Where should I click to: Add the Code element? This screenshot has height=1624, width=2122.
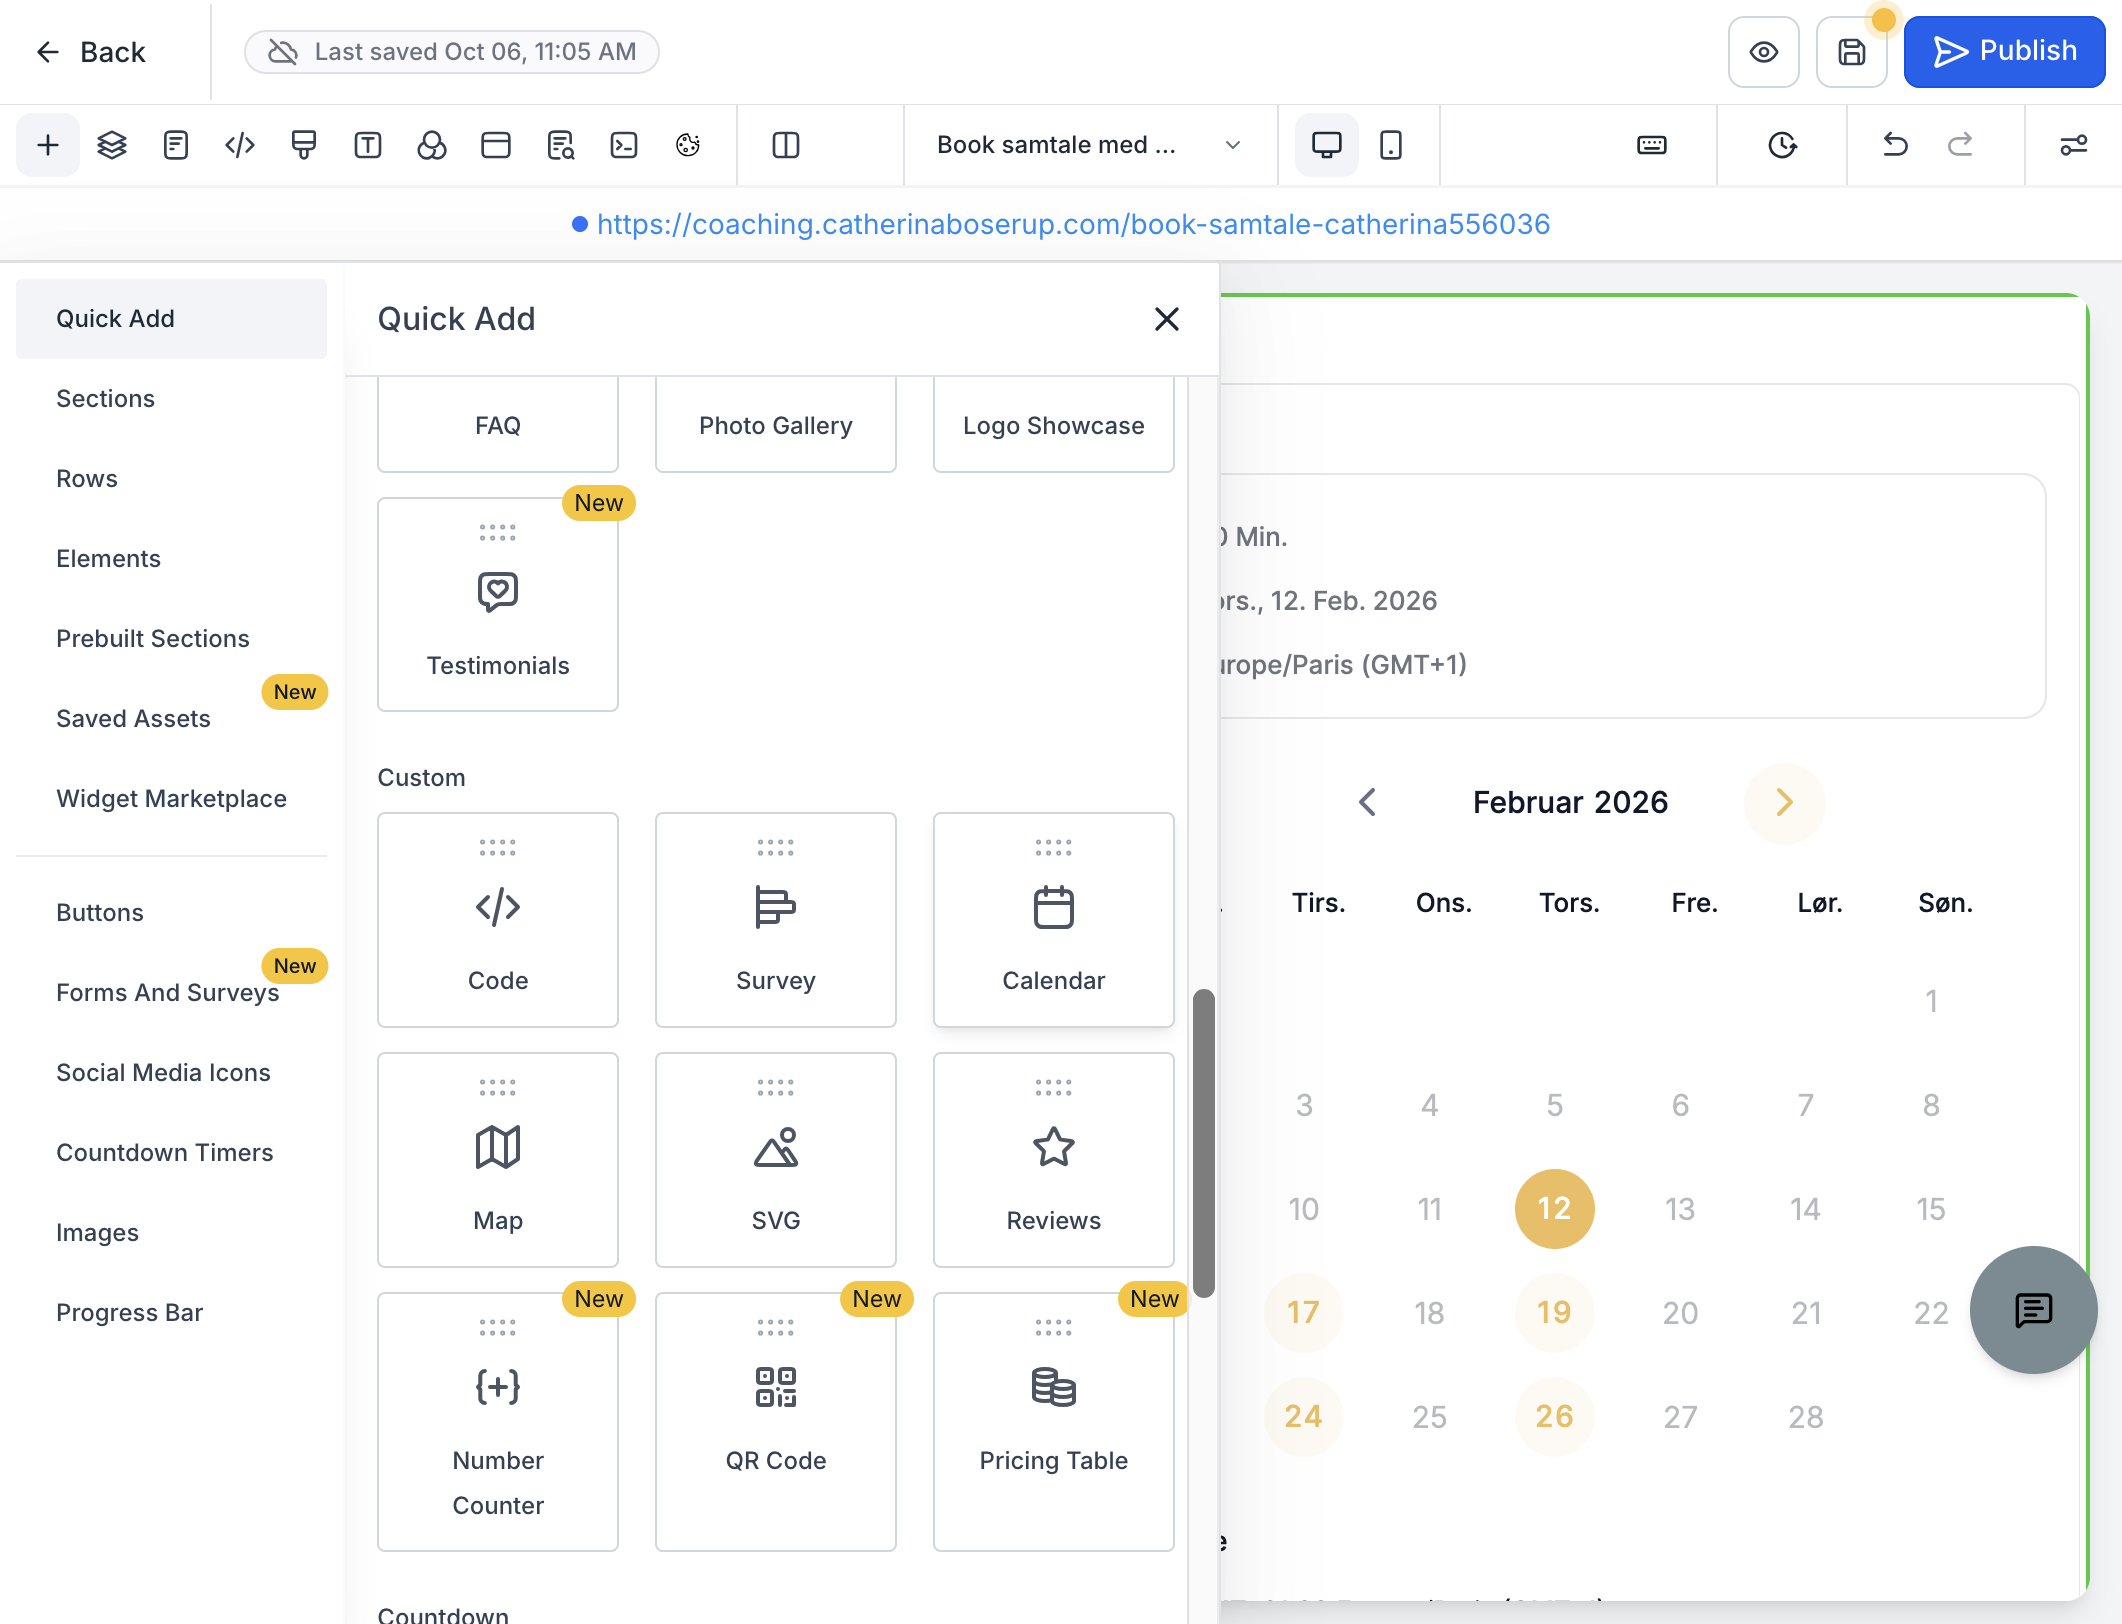tap(498, 920)
